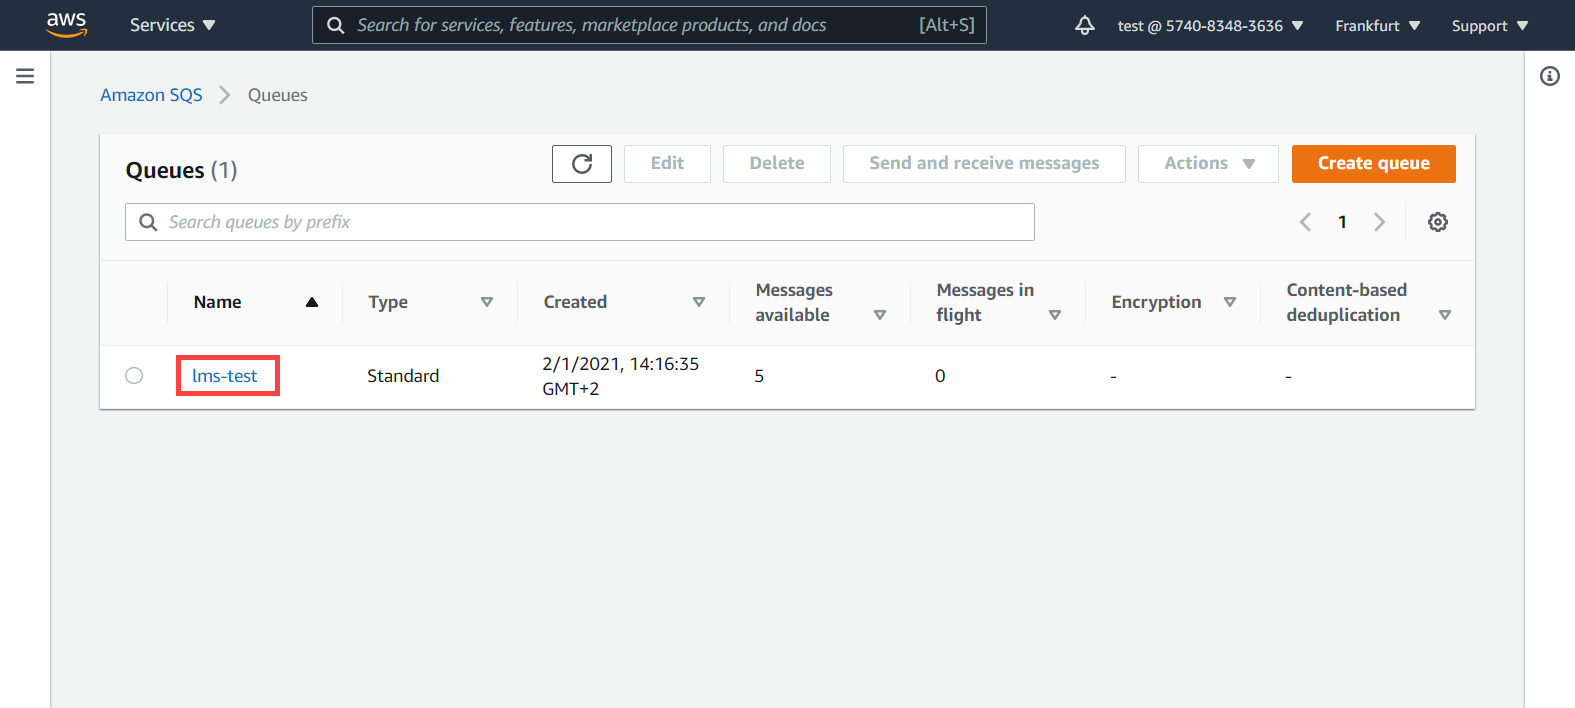Open table preferences gear icon
The height and width of the screenshot is (708, 1575).
click(x=1437, y=222)
